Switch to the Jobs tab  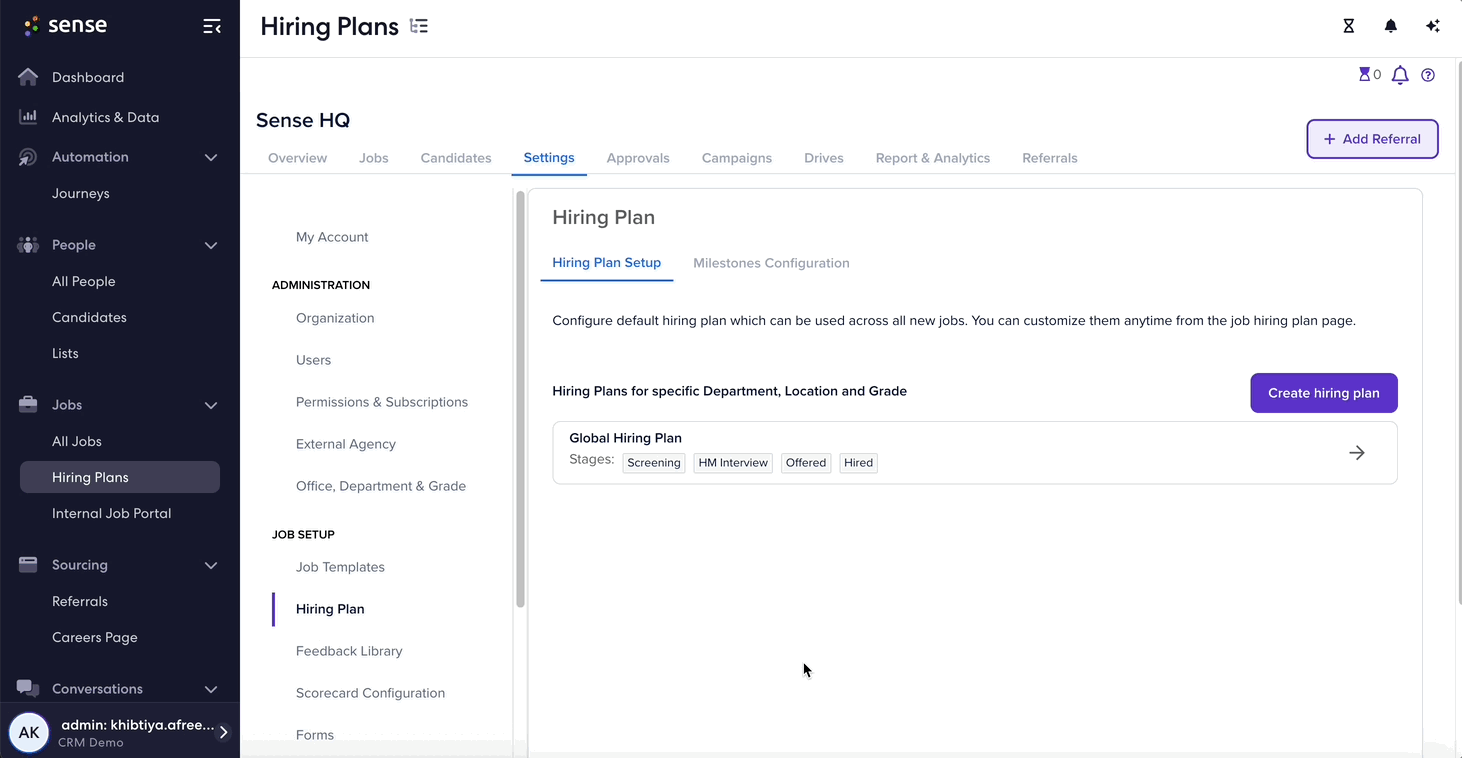tap(374, 158)
